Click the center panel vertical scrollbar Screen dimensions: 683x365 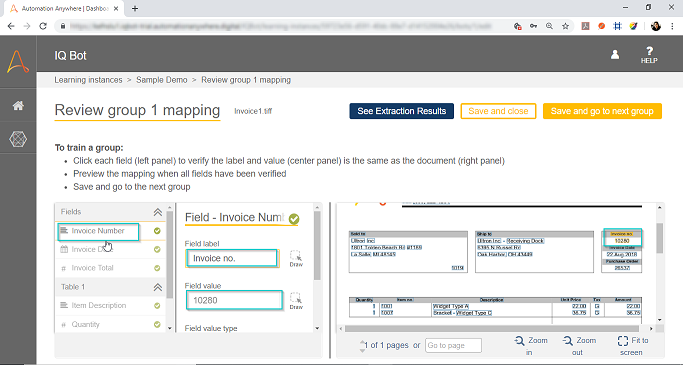[317, 246]
